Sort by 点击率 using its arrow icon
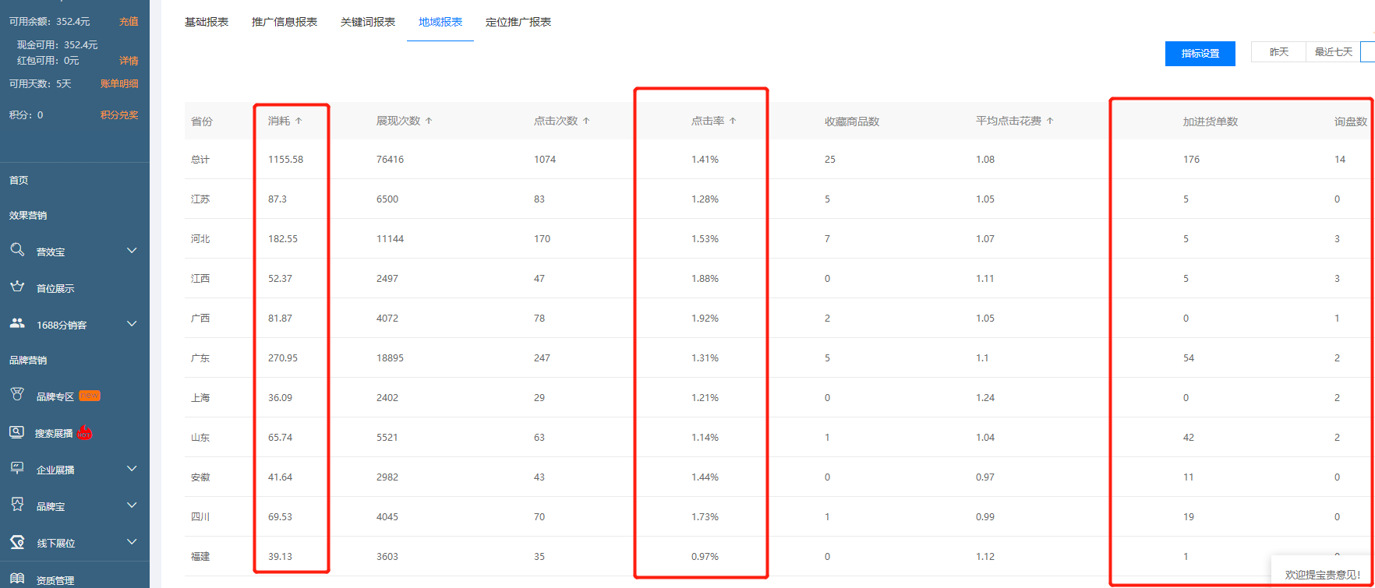1375x588 pixels. click(x=733, y=121)
